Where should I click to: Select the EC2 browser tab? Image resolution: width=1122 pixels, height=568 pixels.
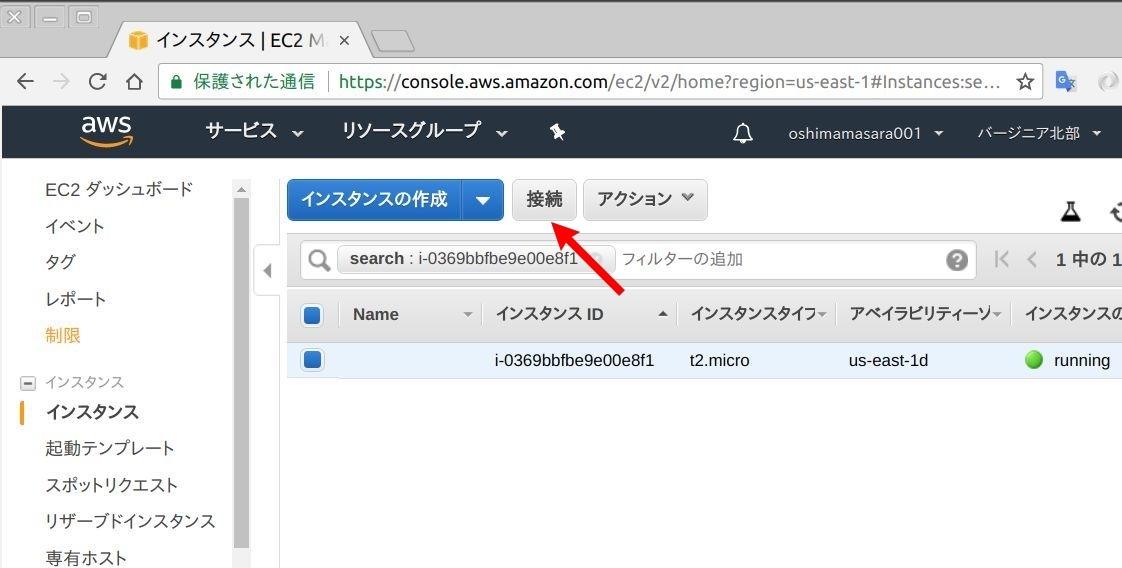click(x=239, y=40)
